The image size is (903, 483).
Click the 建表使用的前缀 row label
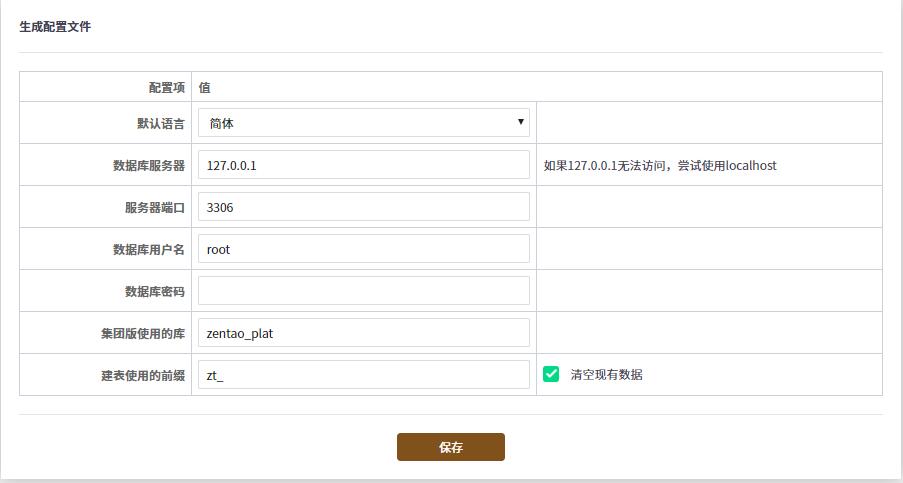tap(142, 376)
